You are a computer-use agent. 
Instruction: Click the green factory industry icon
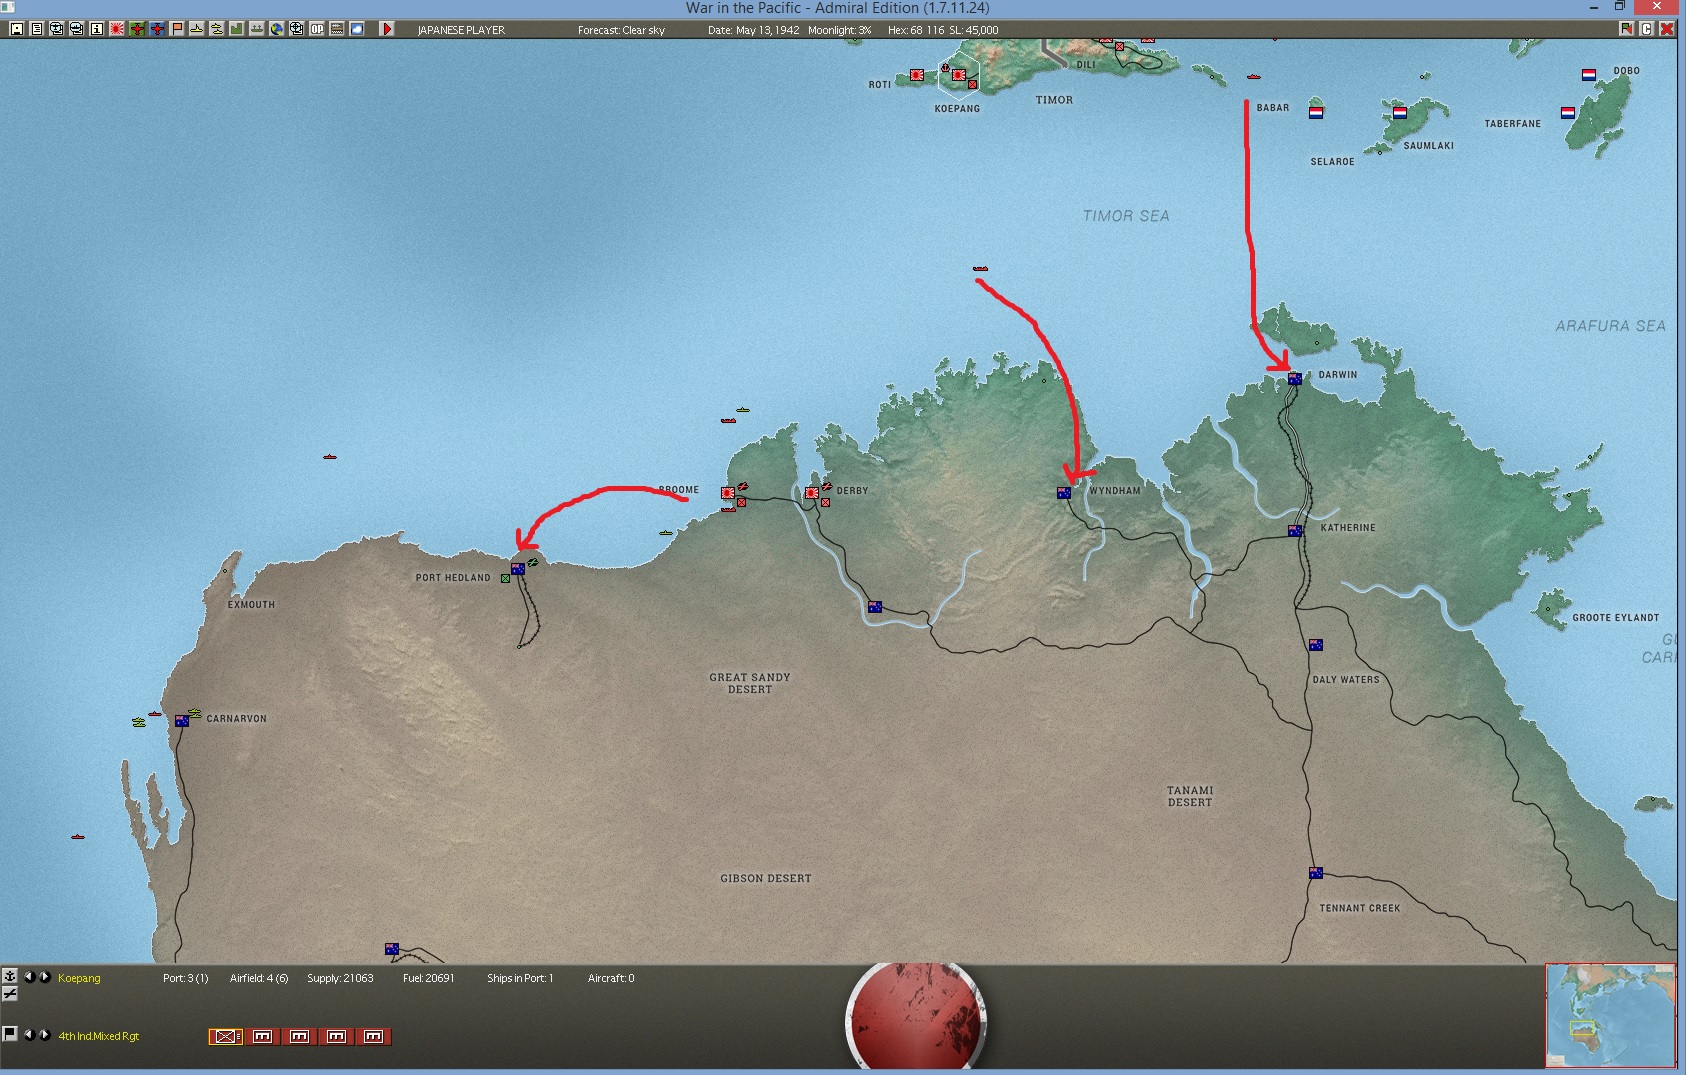237,29
